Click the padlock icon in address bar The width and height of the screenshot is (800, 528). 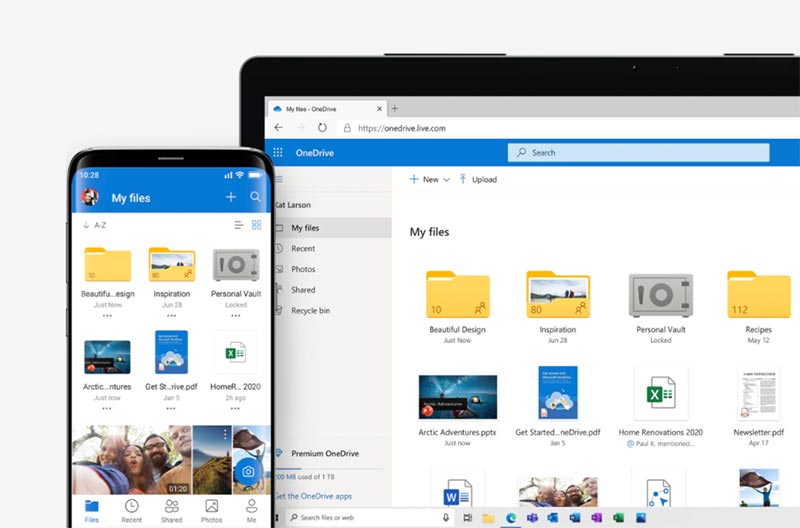click(347, 128)
